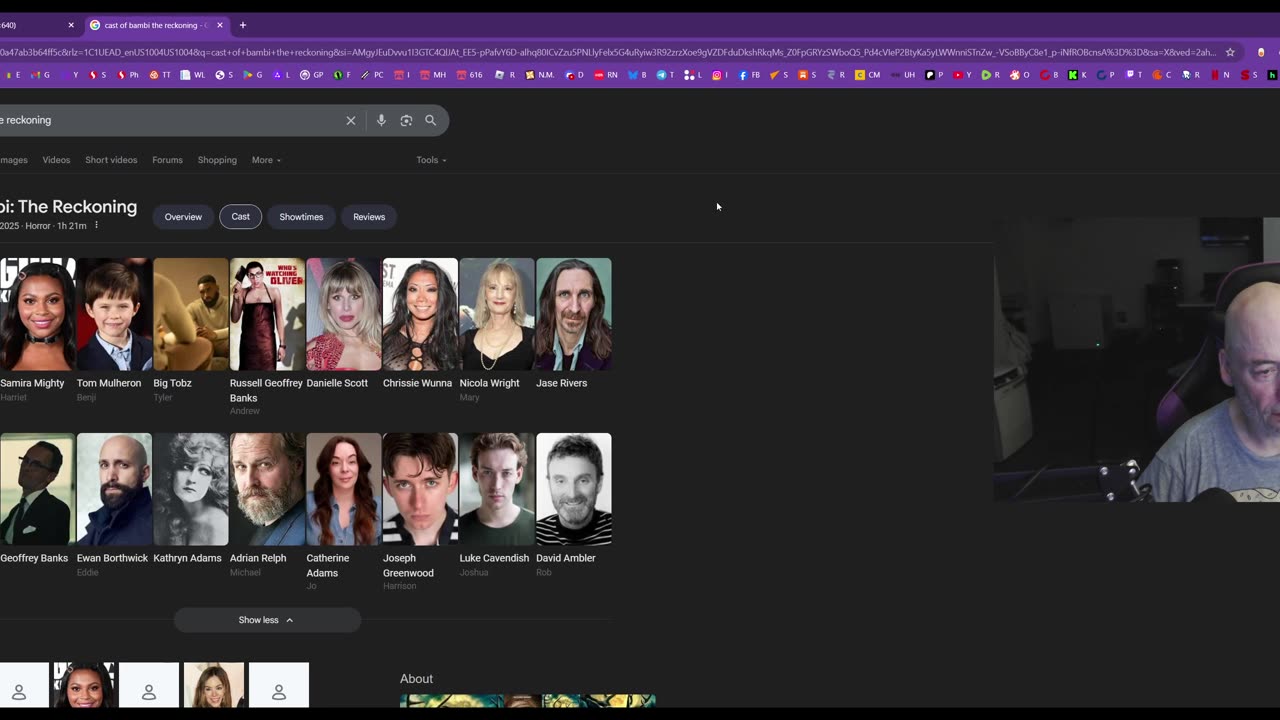The image size is (1280, 720).
Task: Open Adrian Relph's cast photo
Action: pos(267,489)
